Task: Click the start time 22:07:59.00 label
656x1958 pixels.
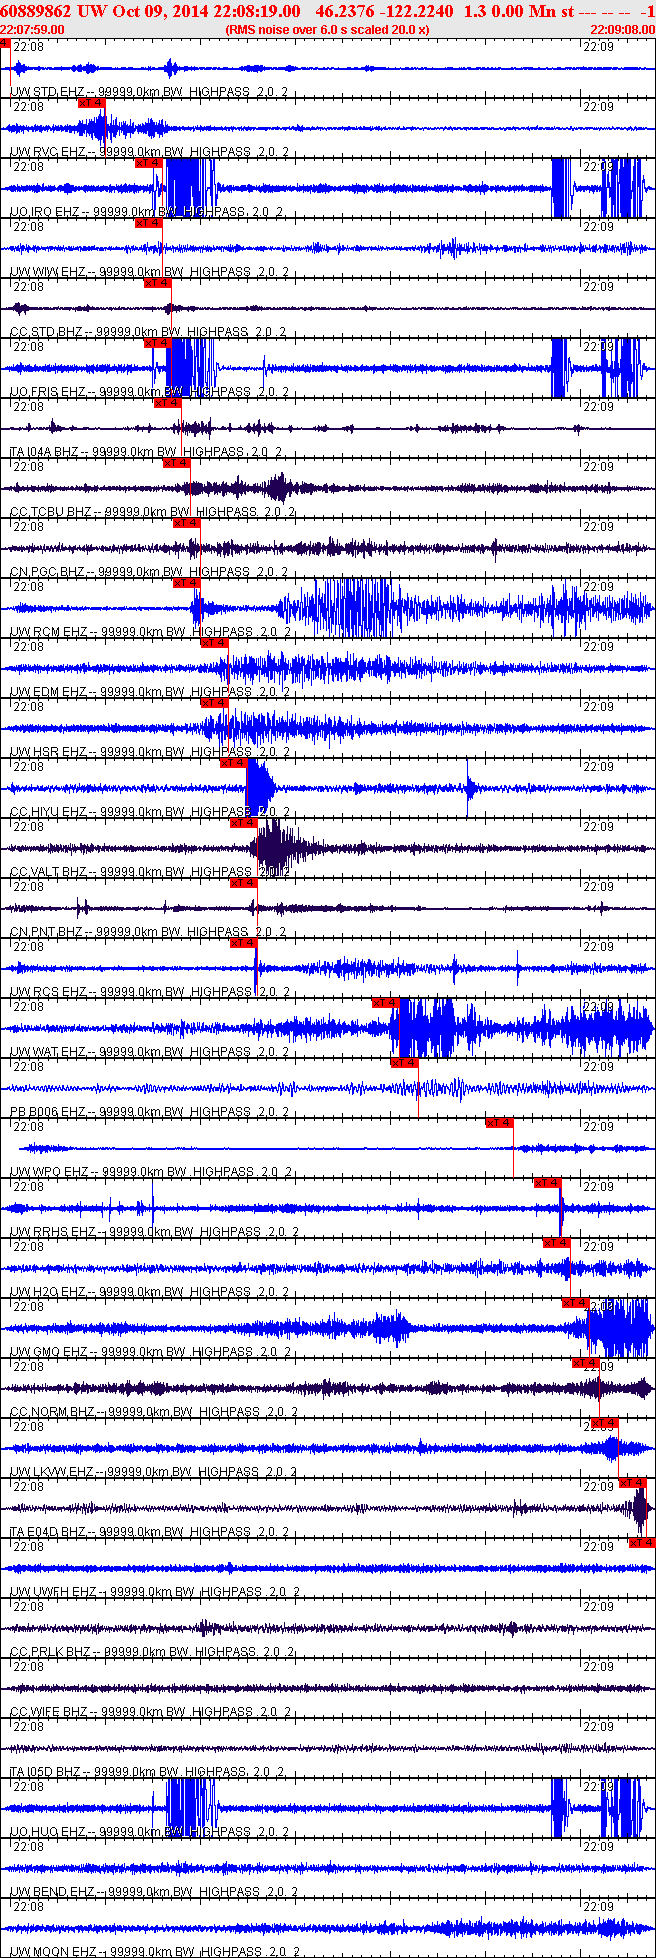Action: tap(32, 29)
